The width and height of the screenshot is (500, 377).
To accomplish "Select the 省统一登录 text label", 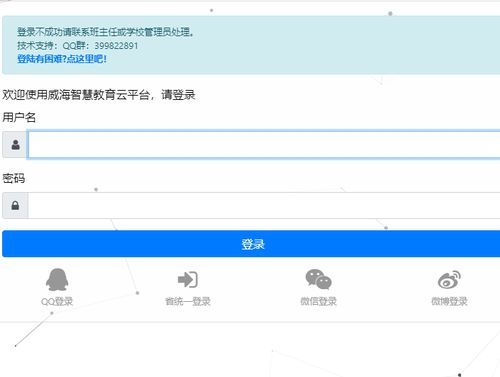I will (188, 302).
